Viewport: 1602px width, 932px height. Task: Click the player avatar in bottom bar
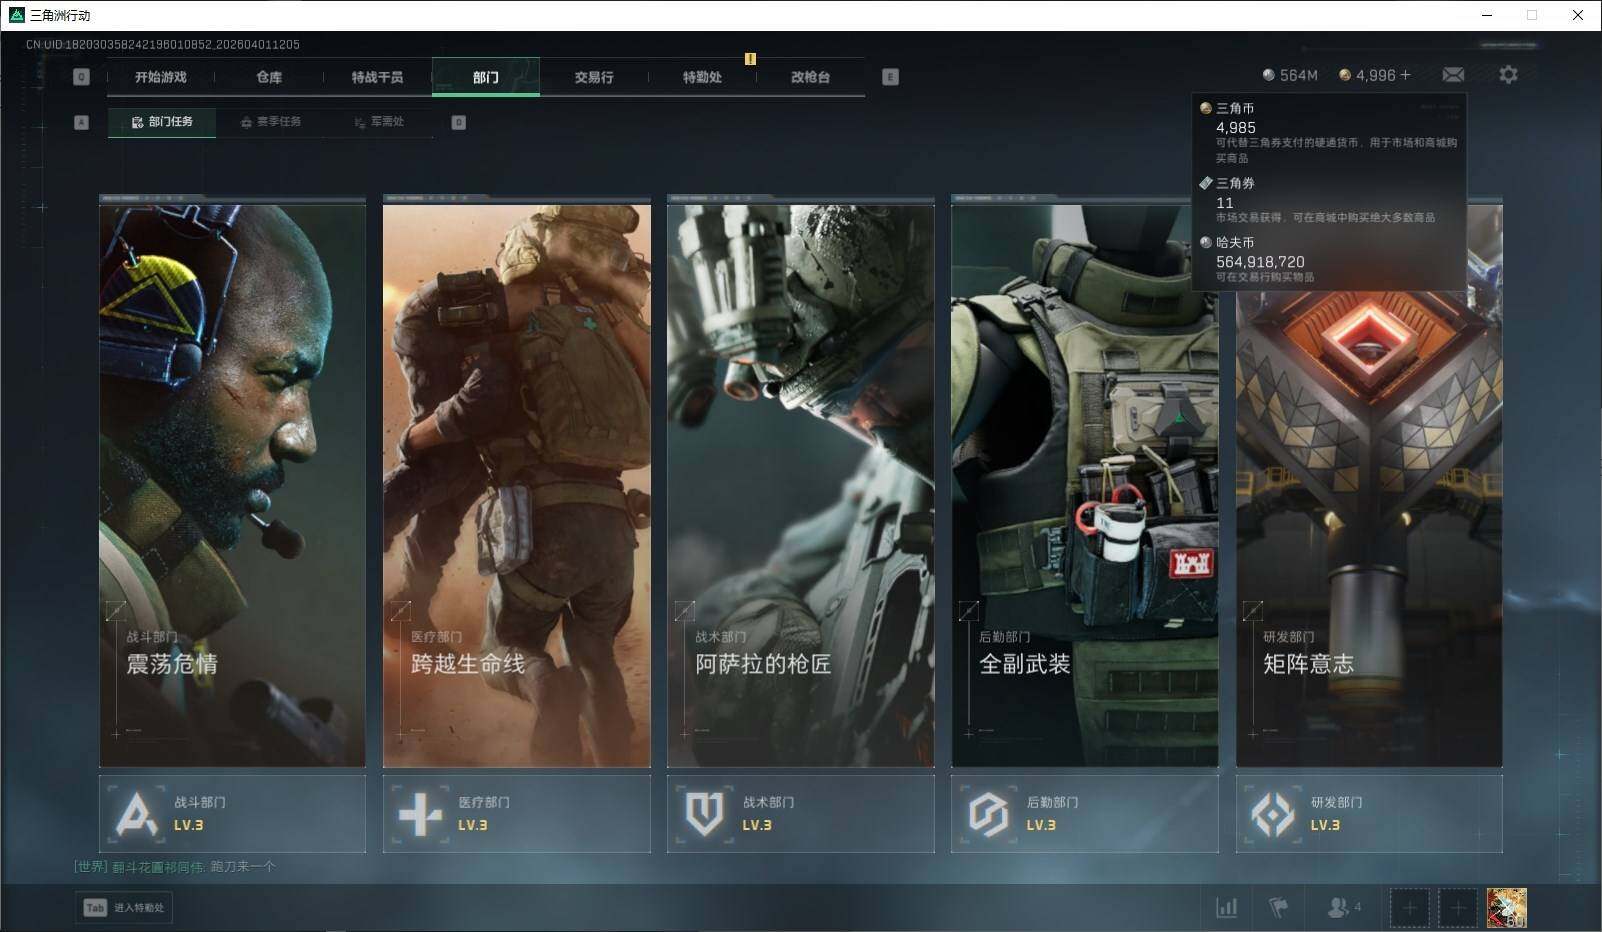pos(1506,908)
